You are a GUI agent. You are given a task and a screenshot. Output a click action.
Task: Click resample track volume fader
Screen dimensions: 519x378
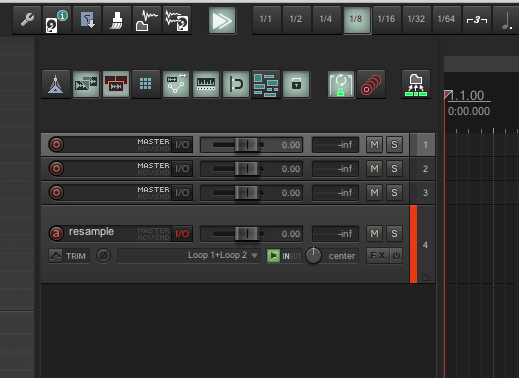point(247,234)
